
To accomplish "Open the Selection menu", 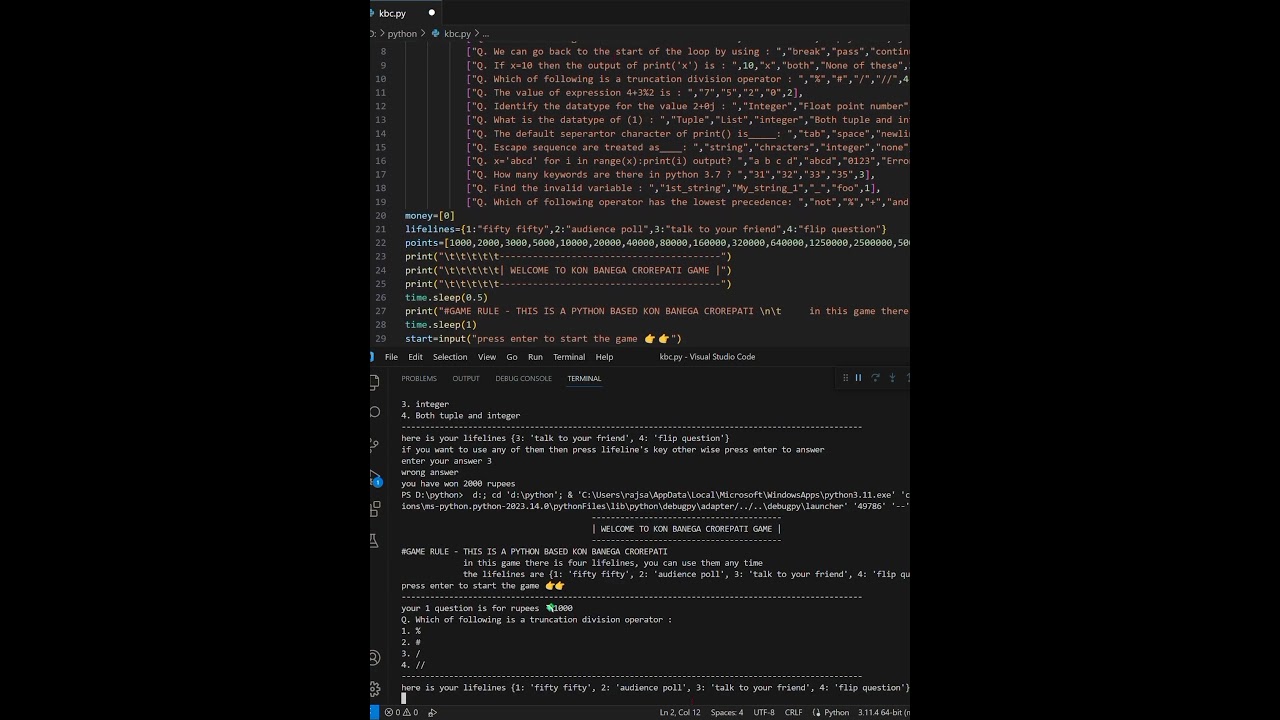I will pyautogui.click(x=450, y=357).
